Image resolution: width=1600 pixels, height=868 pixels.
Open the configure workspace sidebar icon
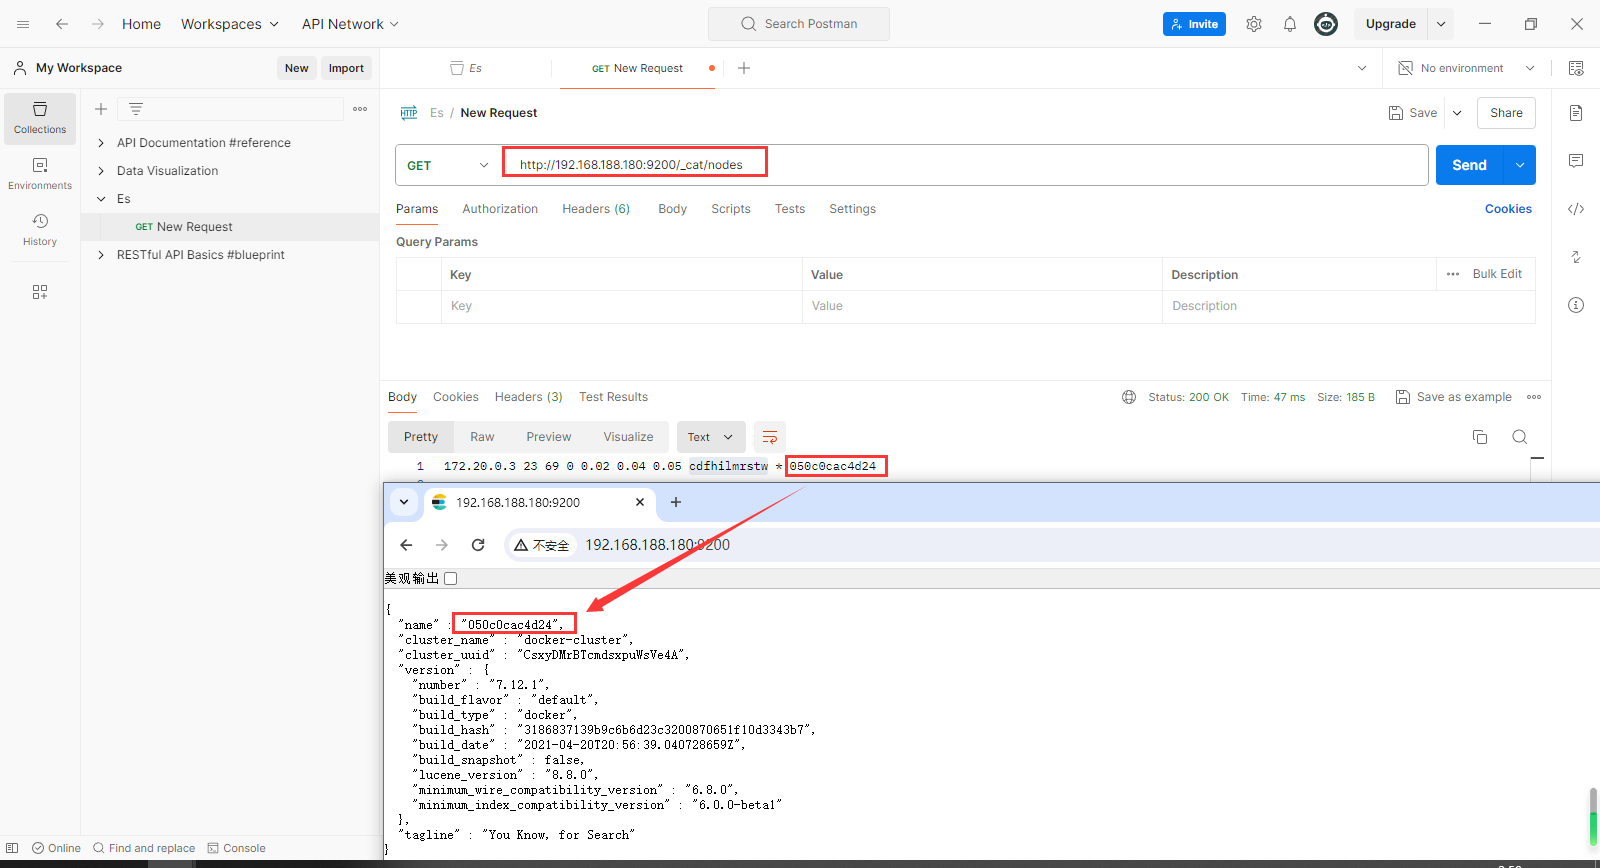coord(40,292)
